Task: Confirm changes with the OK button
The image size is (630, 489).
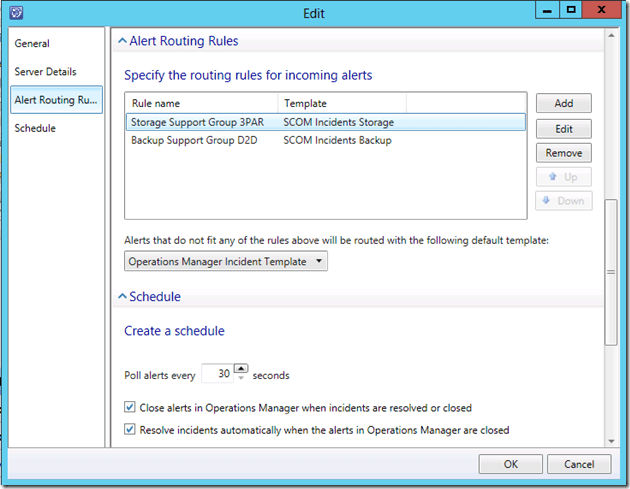Action: tap(510, 464)
